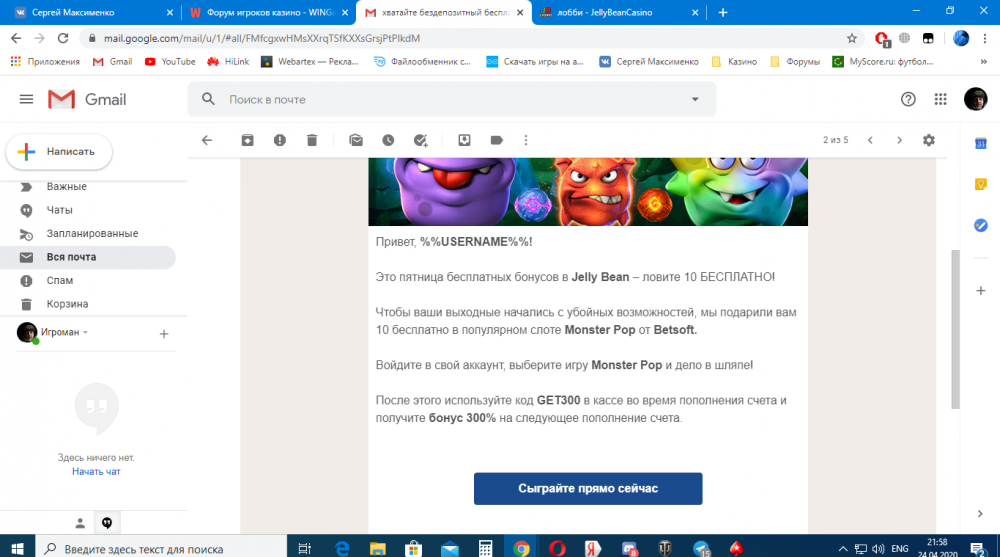Add this email to Tasks
Image resolution: width=1000 pixels, height=557 pixels.
(420, 140)
